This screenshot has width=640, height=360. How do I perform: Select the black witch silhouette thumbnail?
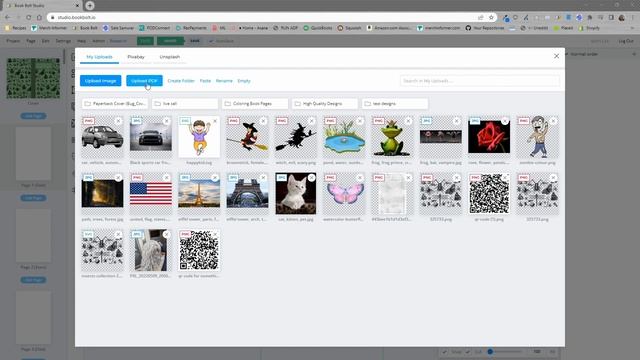click(296, 137)
